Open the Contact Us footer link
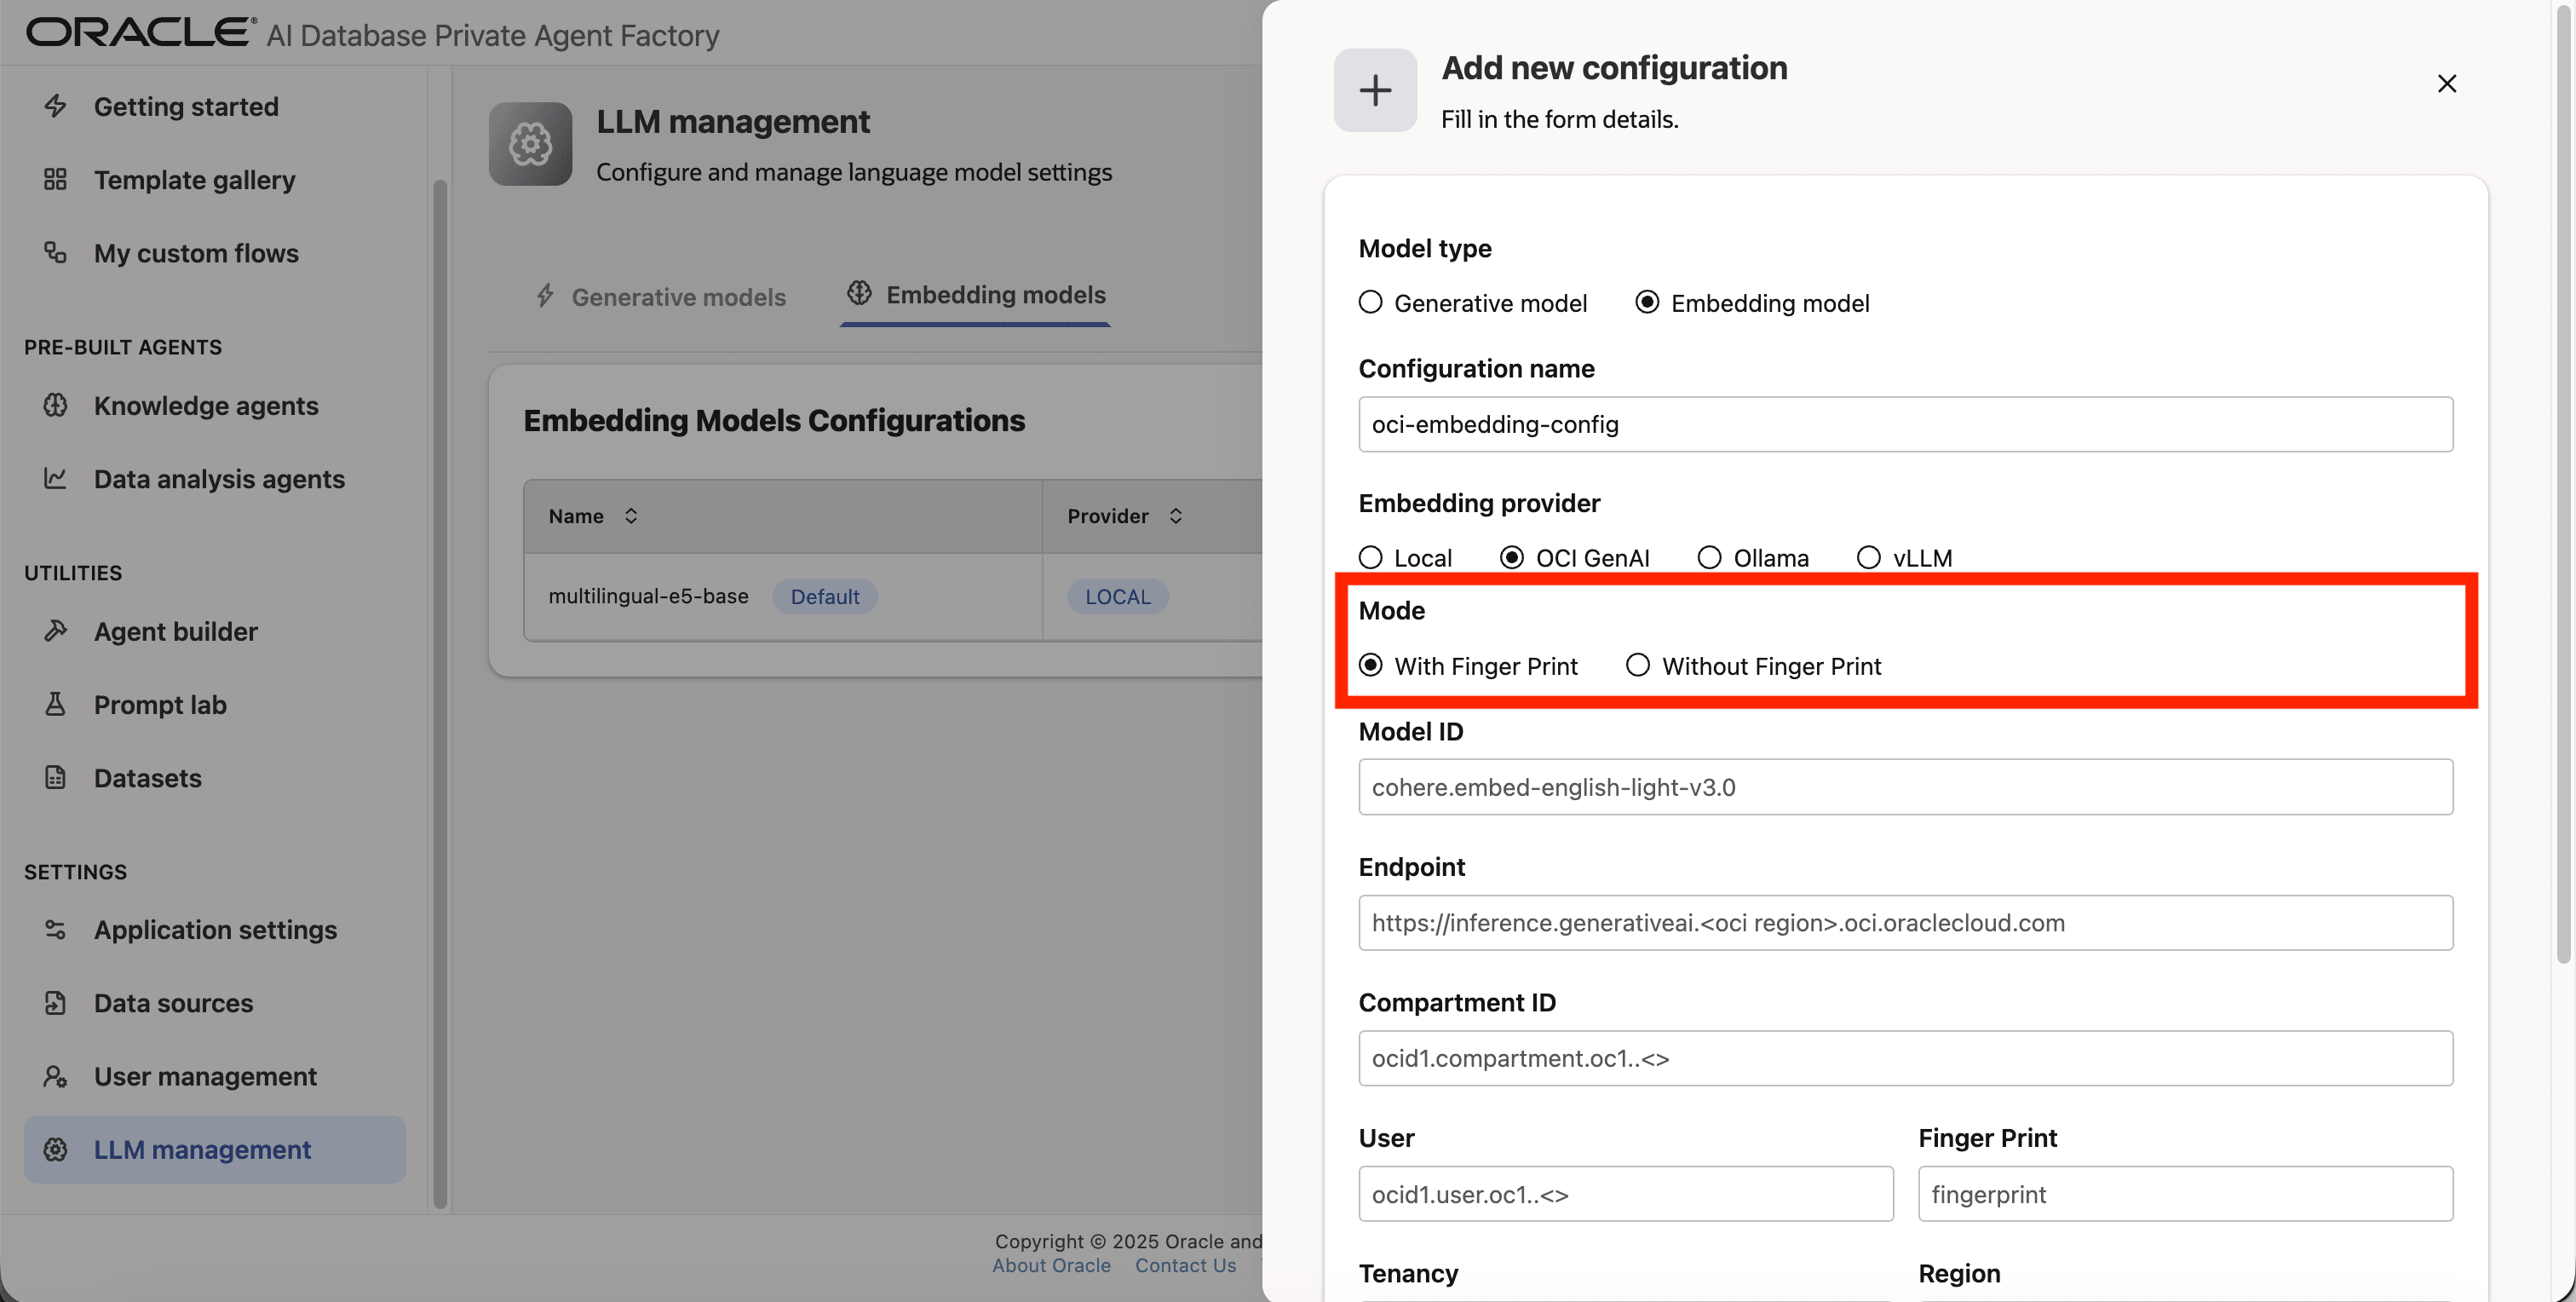The image size is (2576, 1302). (x=1185, y=1266)
